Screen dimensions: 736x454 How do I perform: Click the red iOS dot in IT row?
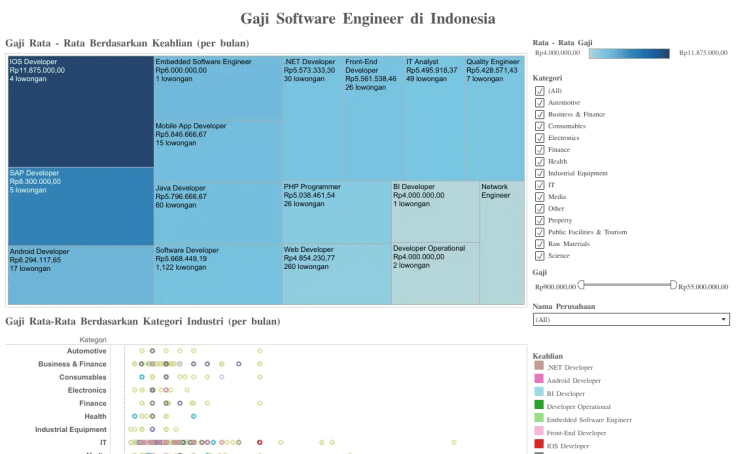pos(260,442)
